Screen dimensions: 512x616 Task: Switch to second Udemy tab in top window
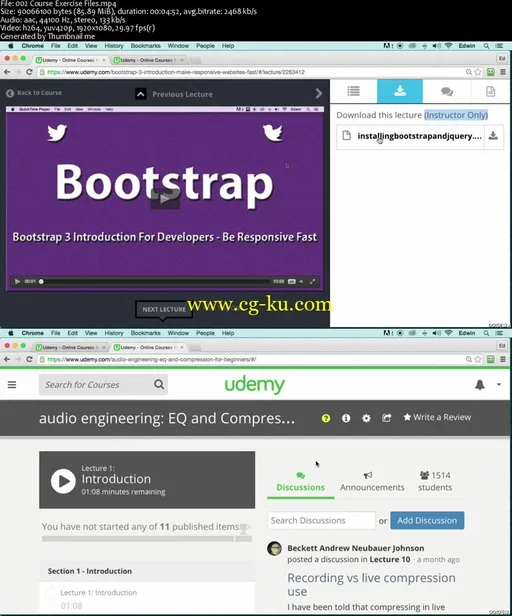[147, 60]
